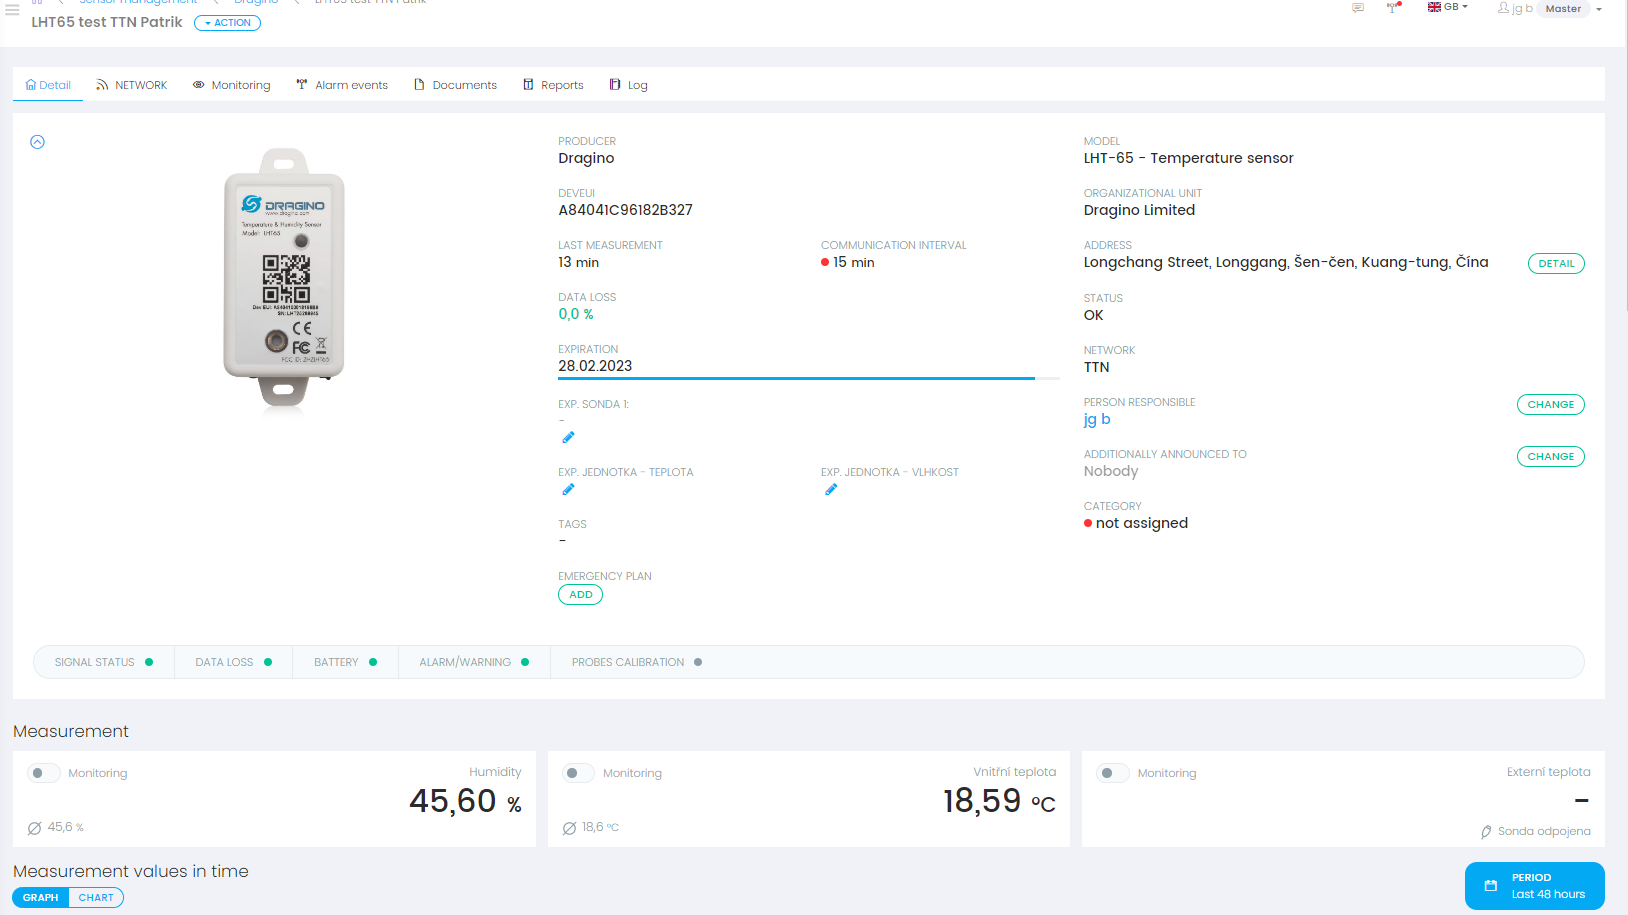Click the 15 min communication interval
The height and width of the screenshot is (915, 1628).
854,262
